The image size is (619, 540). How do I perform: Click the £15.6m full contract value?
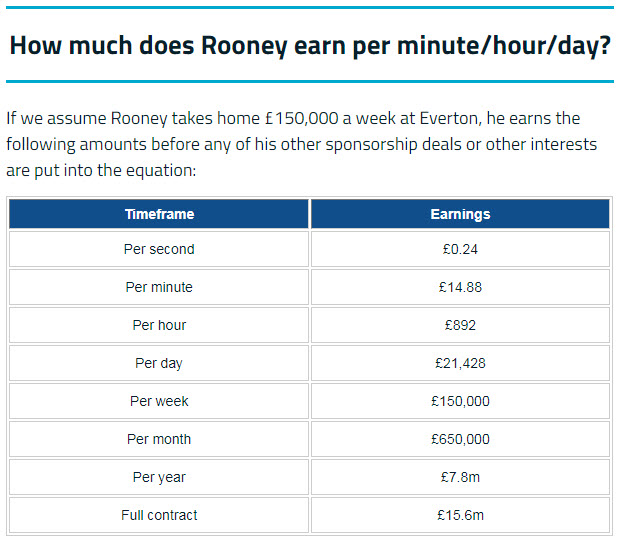(x=460, y=515)
